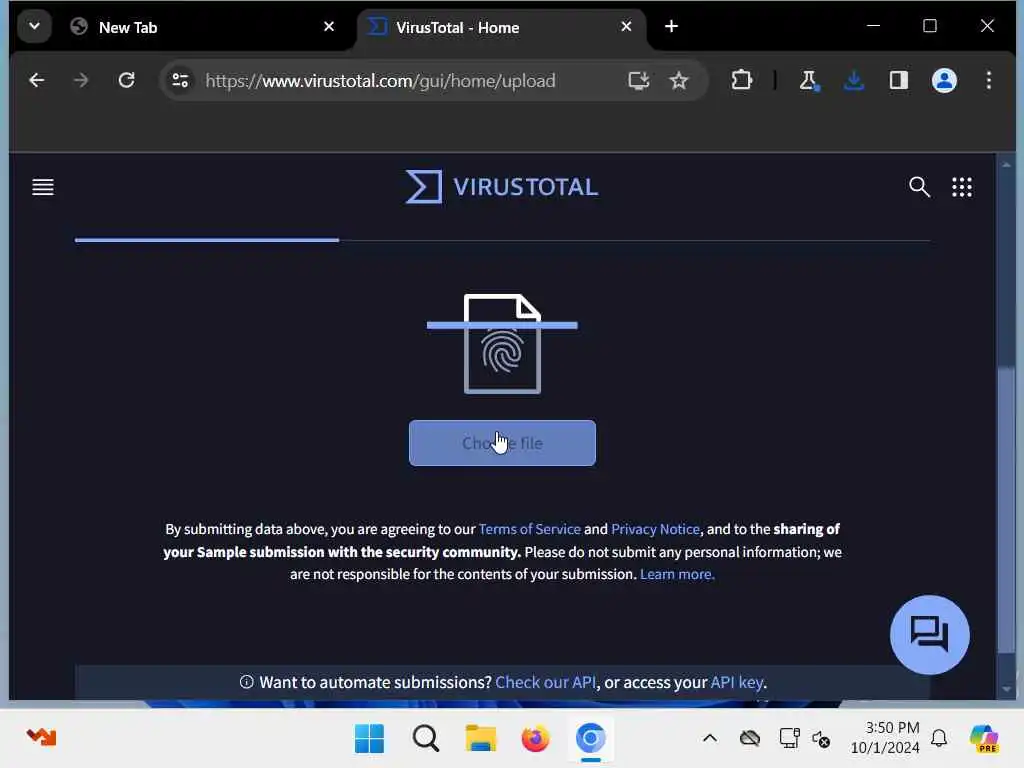The image size is (1024, 768).
Task: Click the muted volume tray icon
Action: [x=822, y=739]
